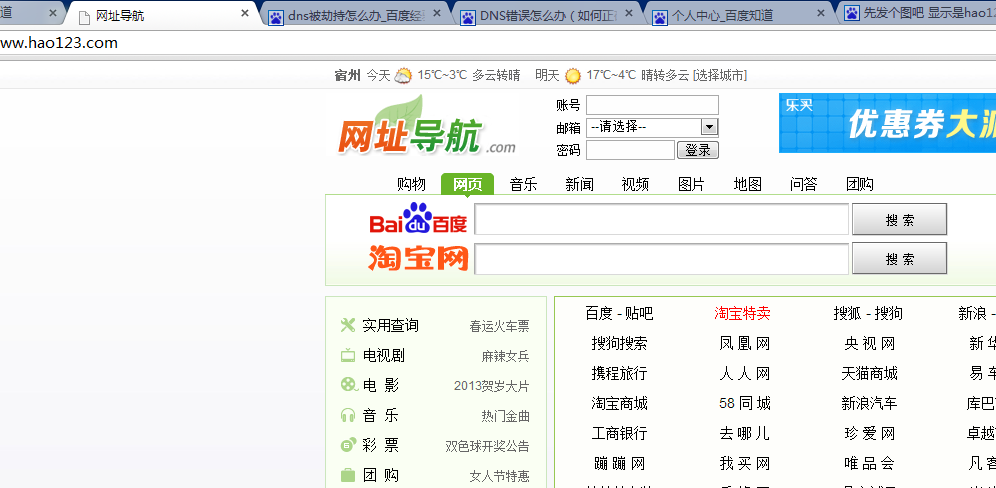Viewport: 996px width, 488px height.
Task: Select the 地图 search category
Action: [748, 184]
